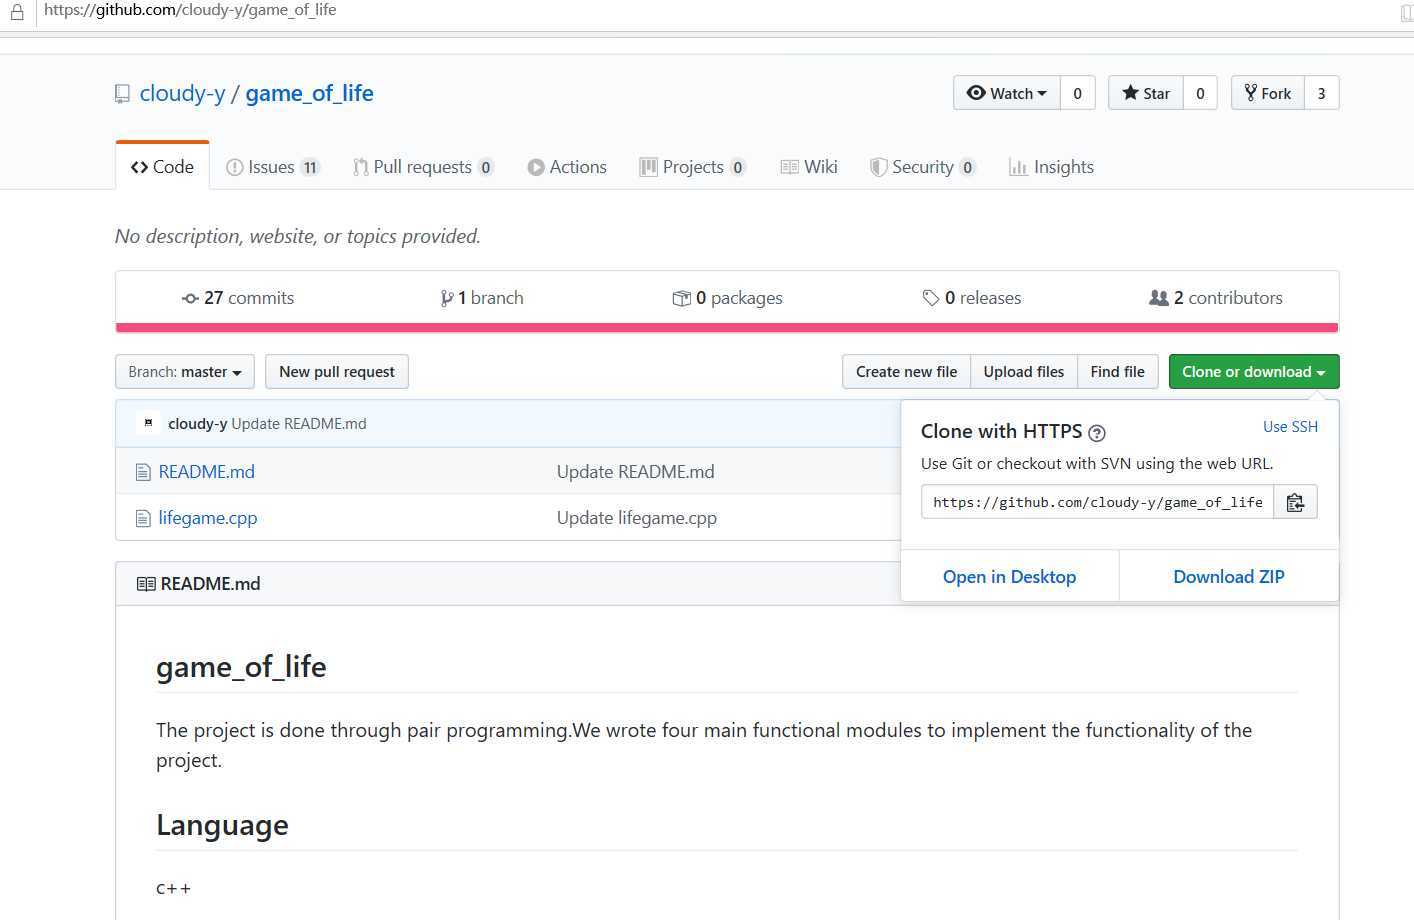Image resolution: width=1414 pixels, height=920 pixels.
Task: Click the Language heading in the README
Action: [x=222, y=825]
